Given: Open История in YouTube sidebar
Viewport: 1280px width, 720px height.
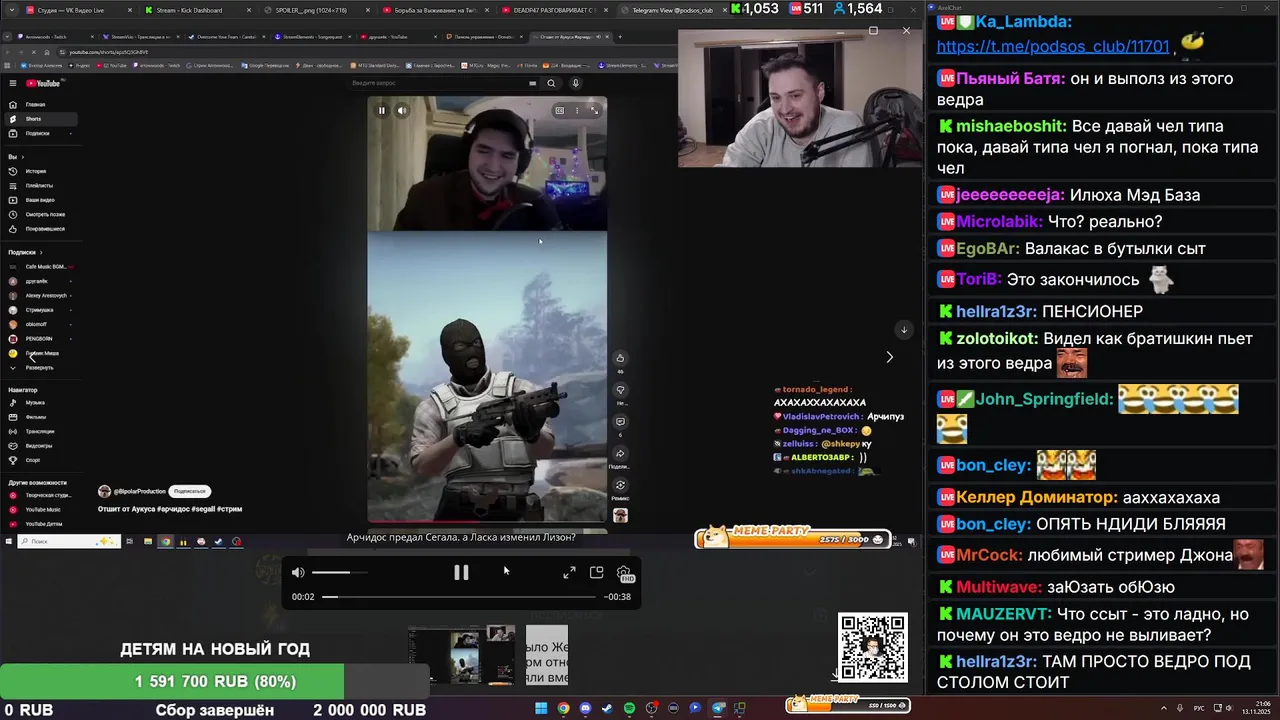Looking at the screenshot, I should (x=40, y=171).
